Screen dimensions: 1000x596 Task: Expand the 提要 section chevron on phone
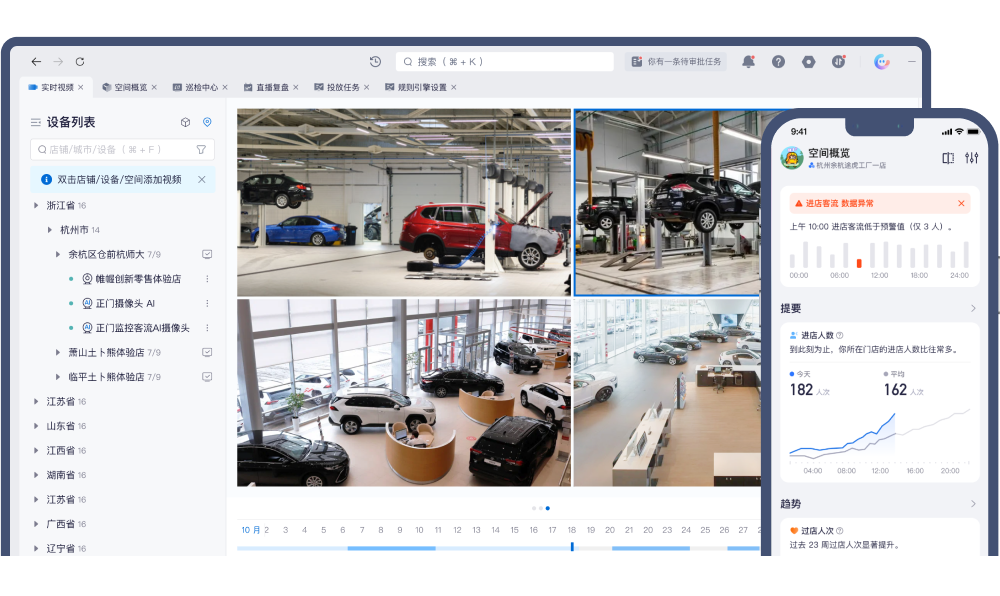(x=973, y=309)
